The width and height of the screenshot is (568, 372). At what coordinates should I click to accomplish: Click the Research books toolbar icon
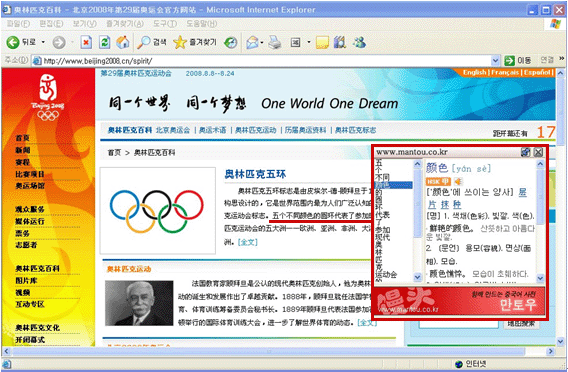pyautogui.click(x=340, y=42)
